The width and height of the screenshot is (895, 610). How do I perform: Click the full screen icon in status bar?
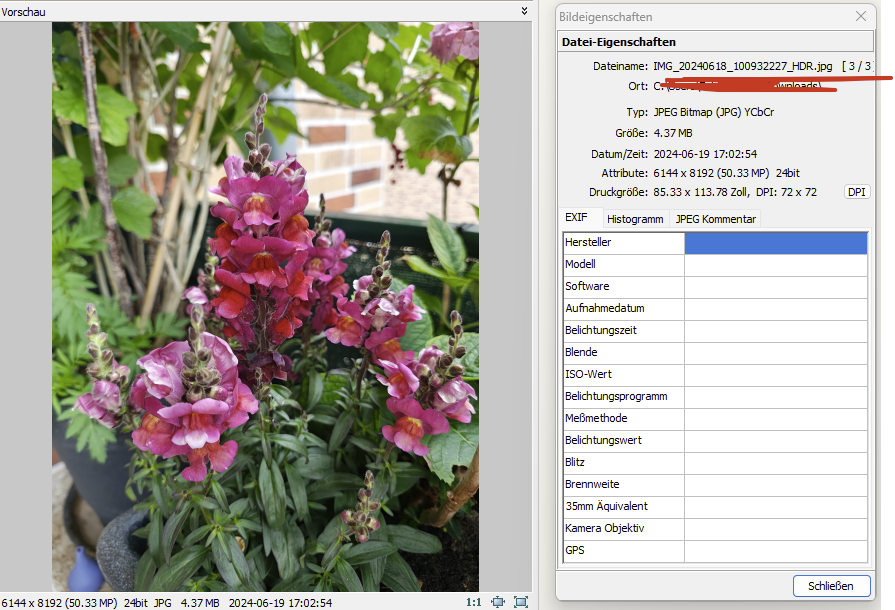coord(520,603)
